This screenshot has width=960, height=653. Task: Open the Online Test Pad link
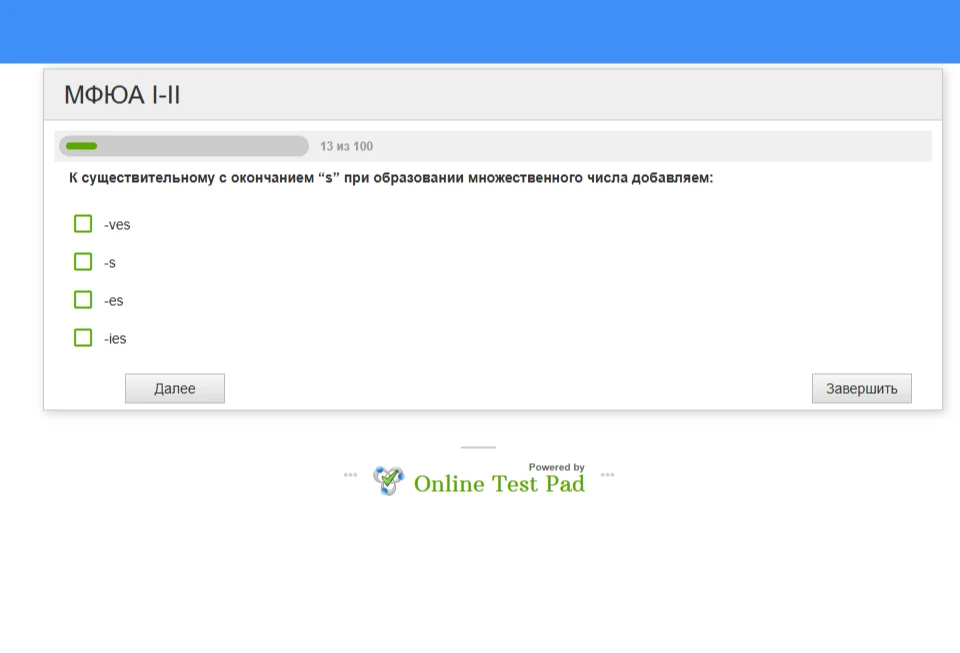(x=499, y=483)
